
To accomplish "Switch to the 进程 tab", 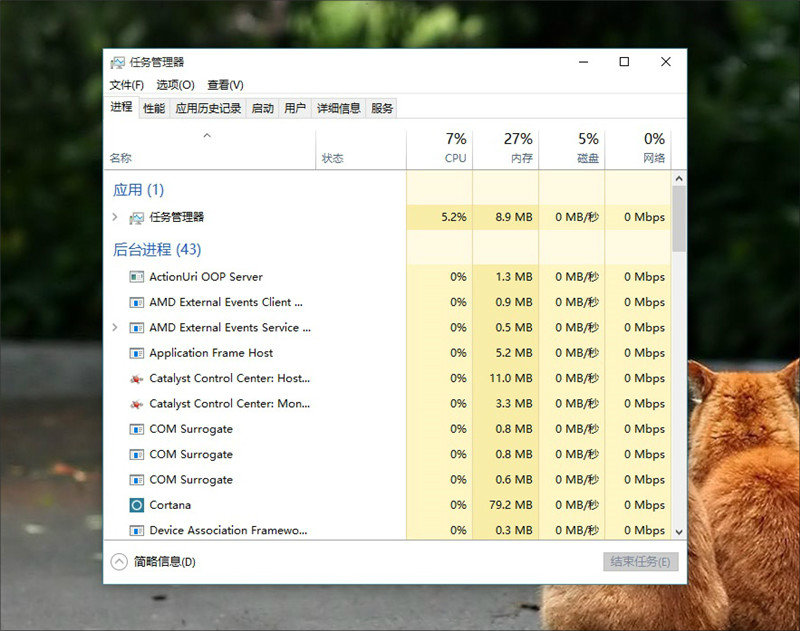I will tap(121, 107).
